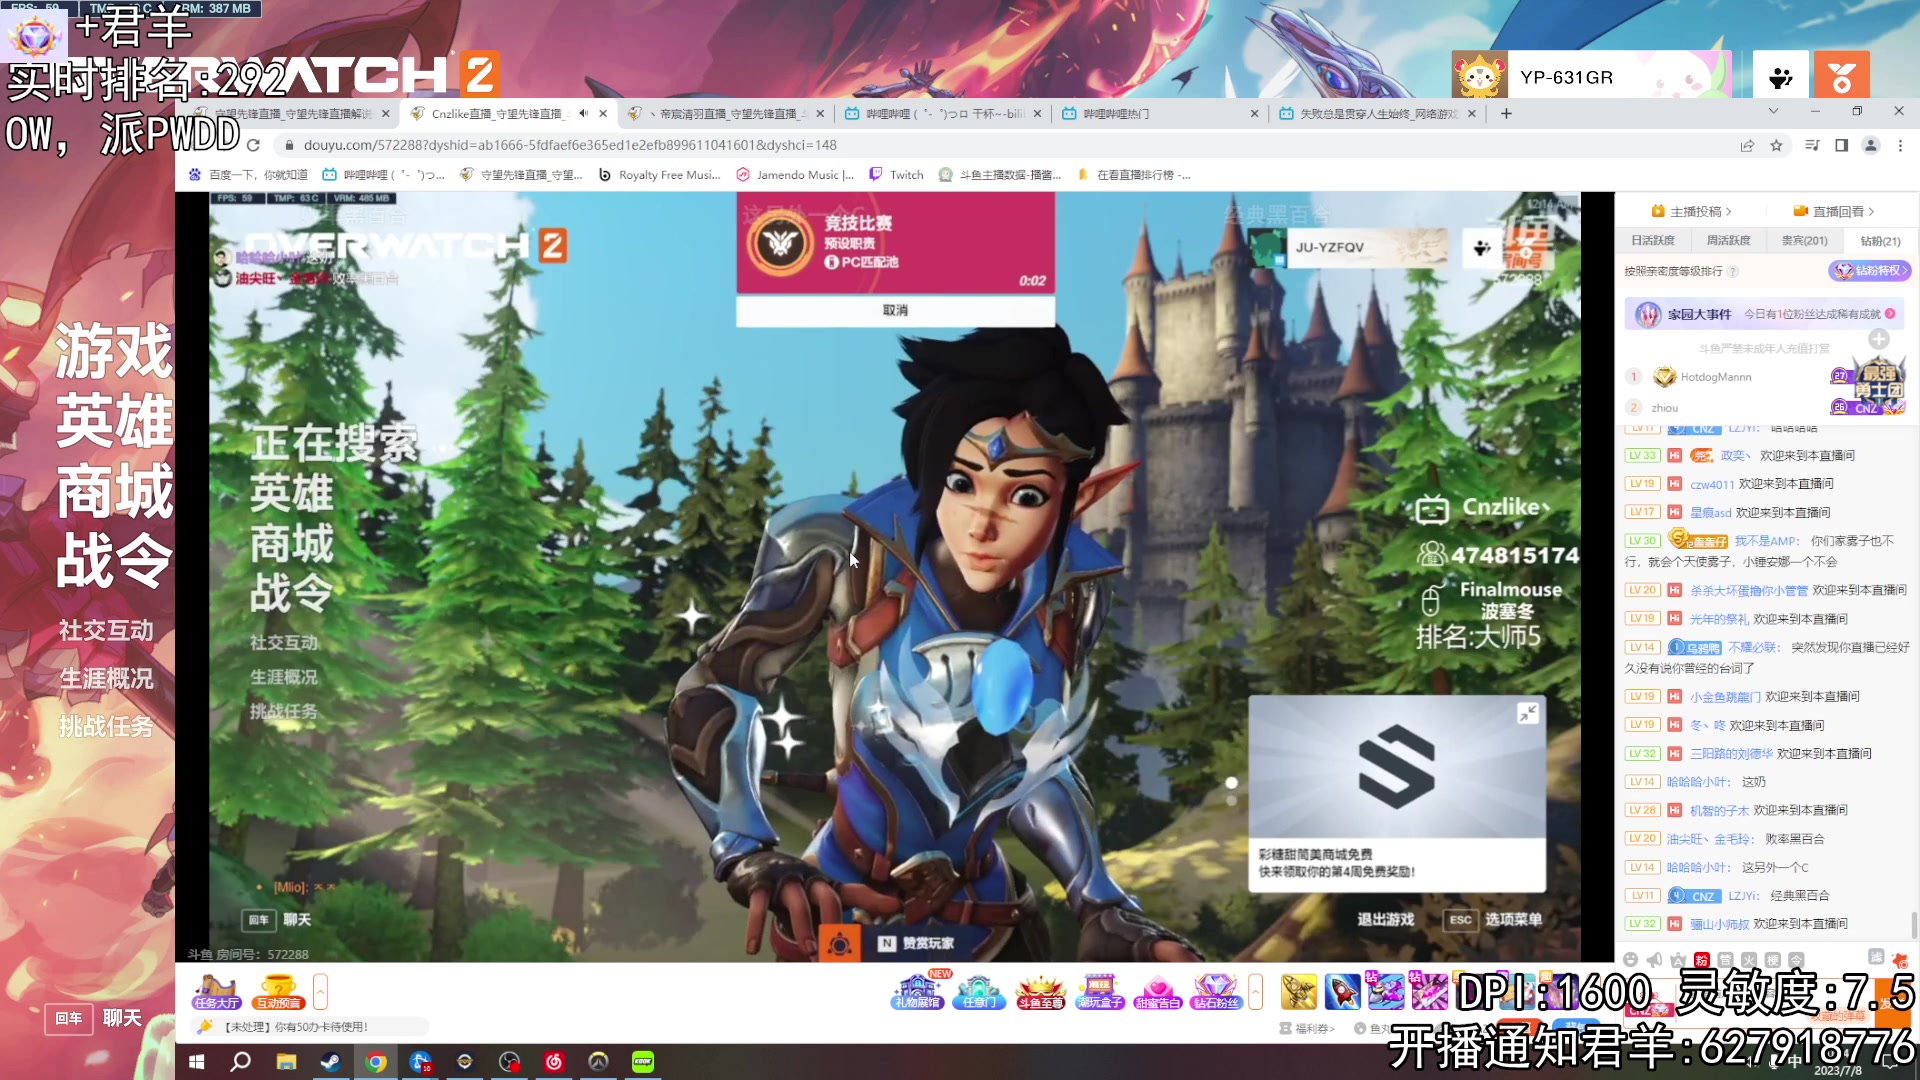Open Royalty Free Music bookmark
The height and width of the screenshot is (1080, 1920).
click(x=659, y=174)
